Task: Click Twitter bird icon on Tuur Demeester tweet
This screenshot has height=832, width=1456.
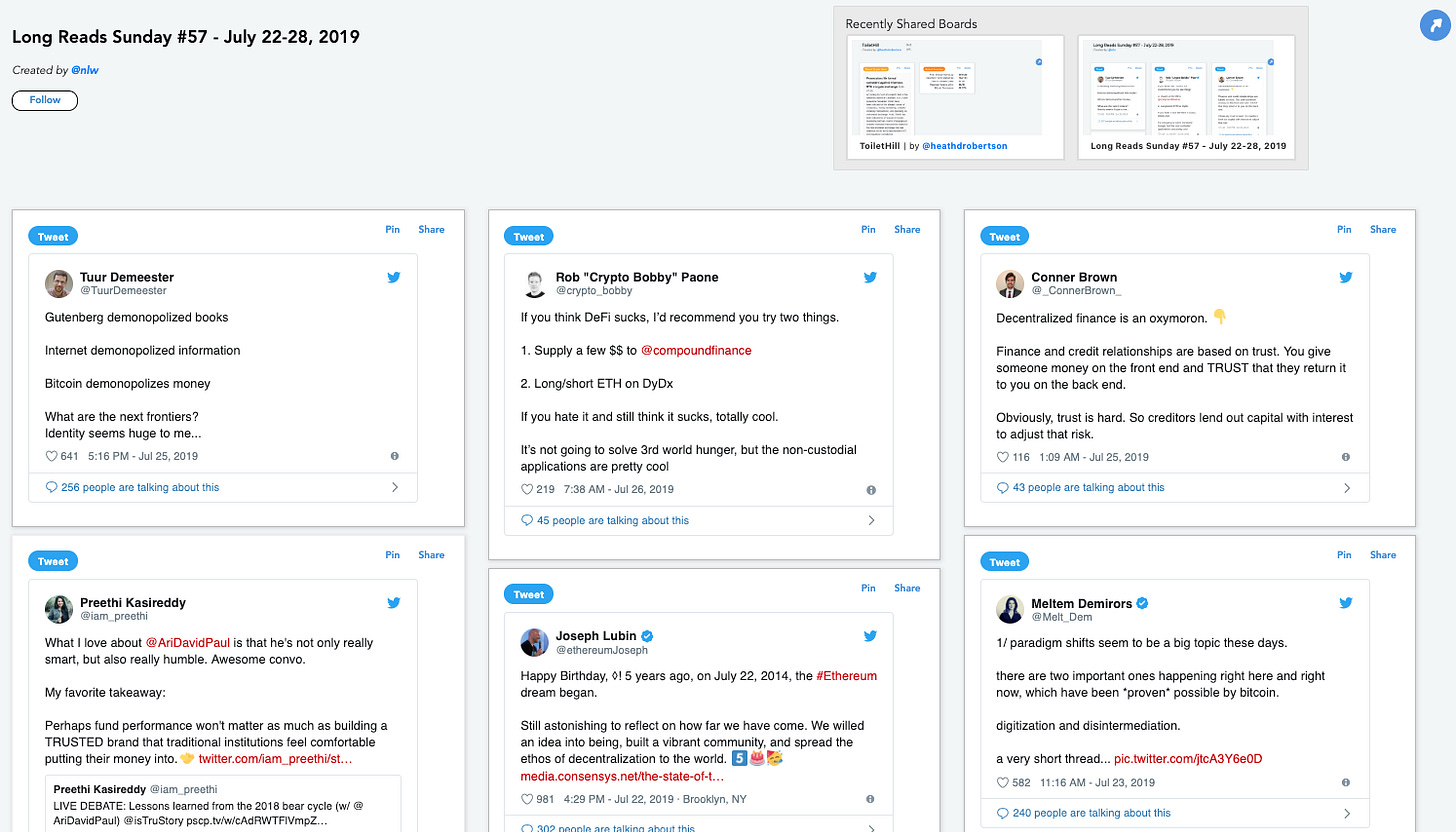Action: coord(394,277)
